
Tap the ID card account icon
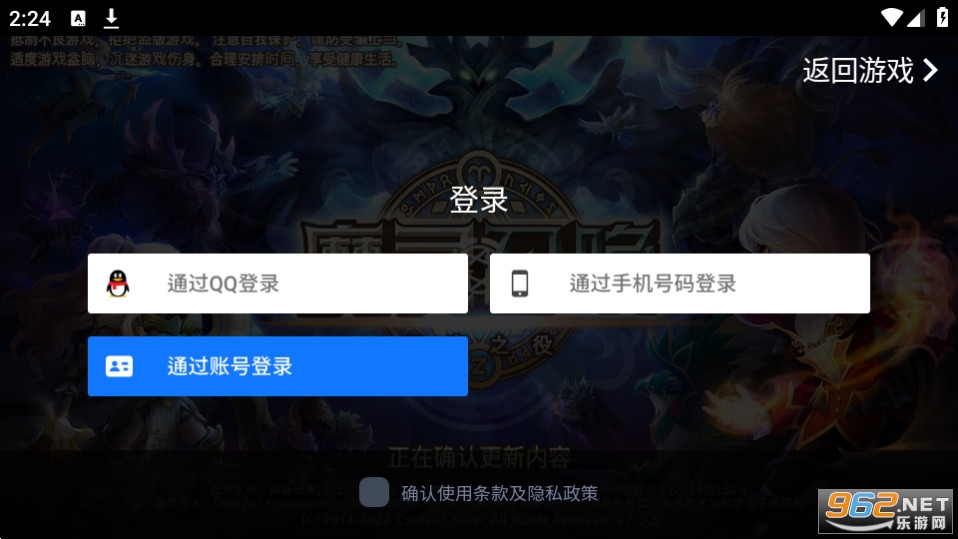[x=119, y=366]
